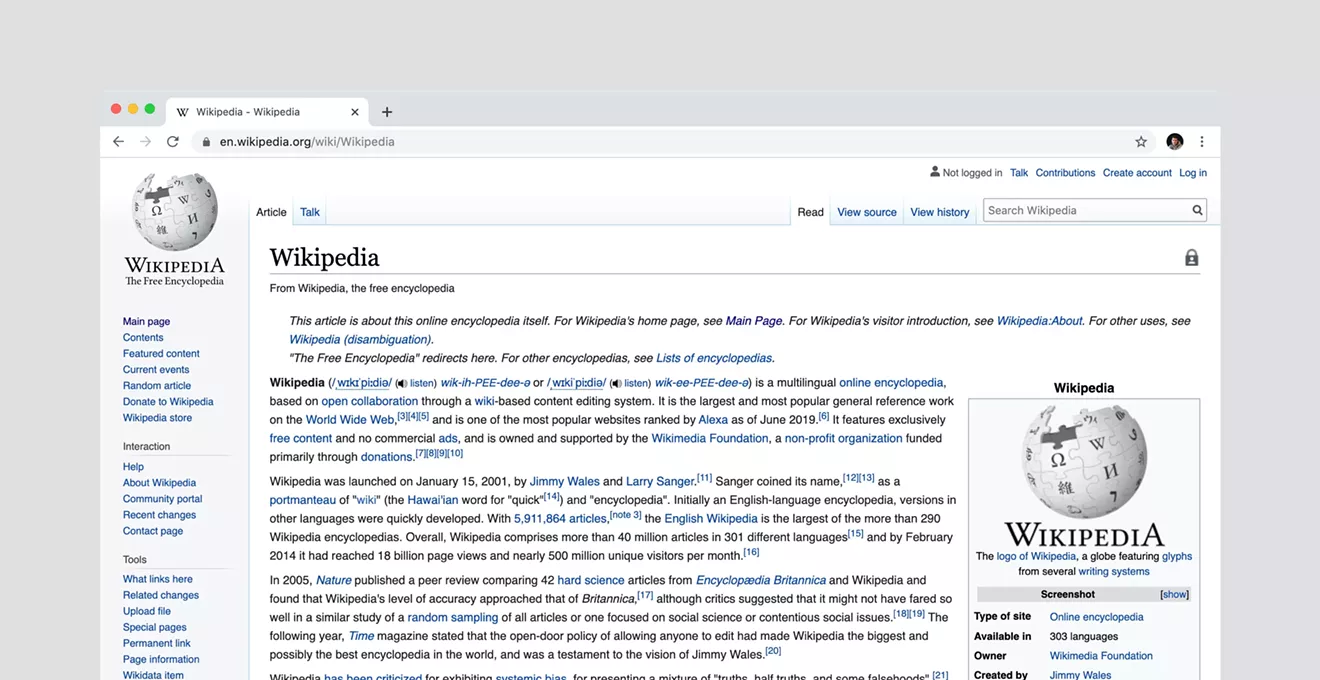Screen dimensions: 1320x680
Task: Open What links here tool
Action: [158, 579]
